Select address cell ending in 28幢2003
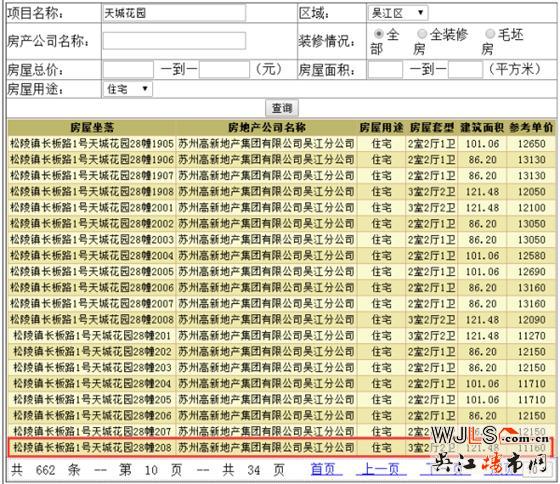 (x=92, y=240)
